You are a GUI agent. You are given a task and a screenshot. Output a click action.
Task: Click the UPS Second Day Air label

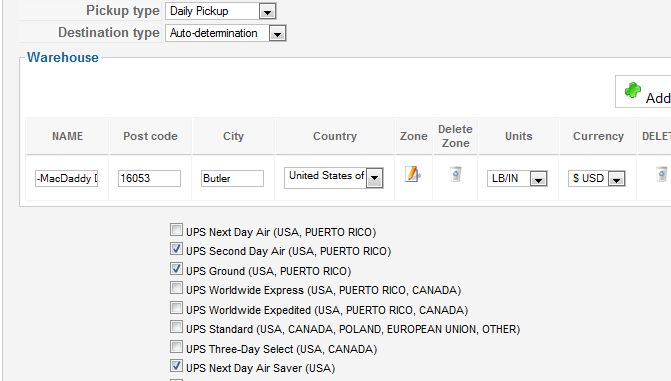click(288, 251)
